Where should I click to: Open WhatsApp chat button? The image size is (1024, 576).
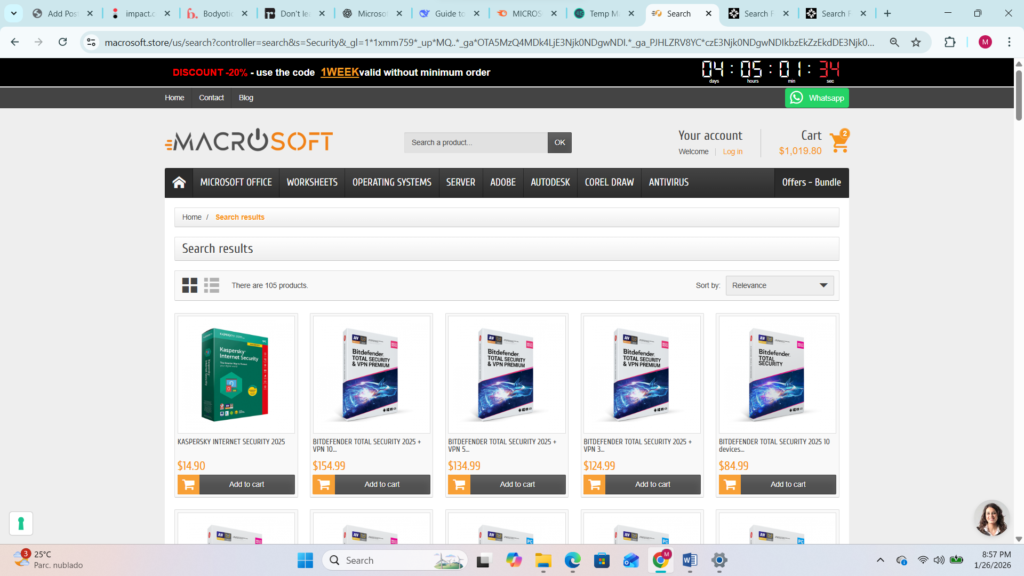point(817,97)
